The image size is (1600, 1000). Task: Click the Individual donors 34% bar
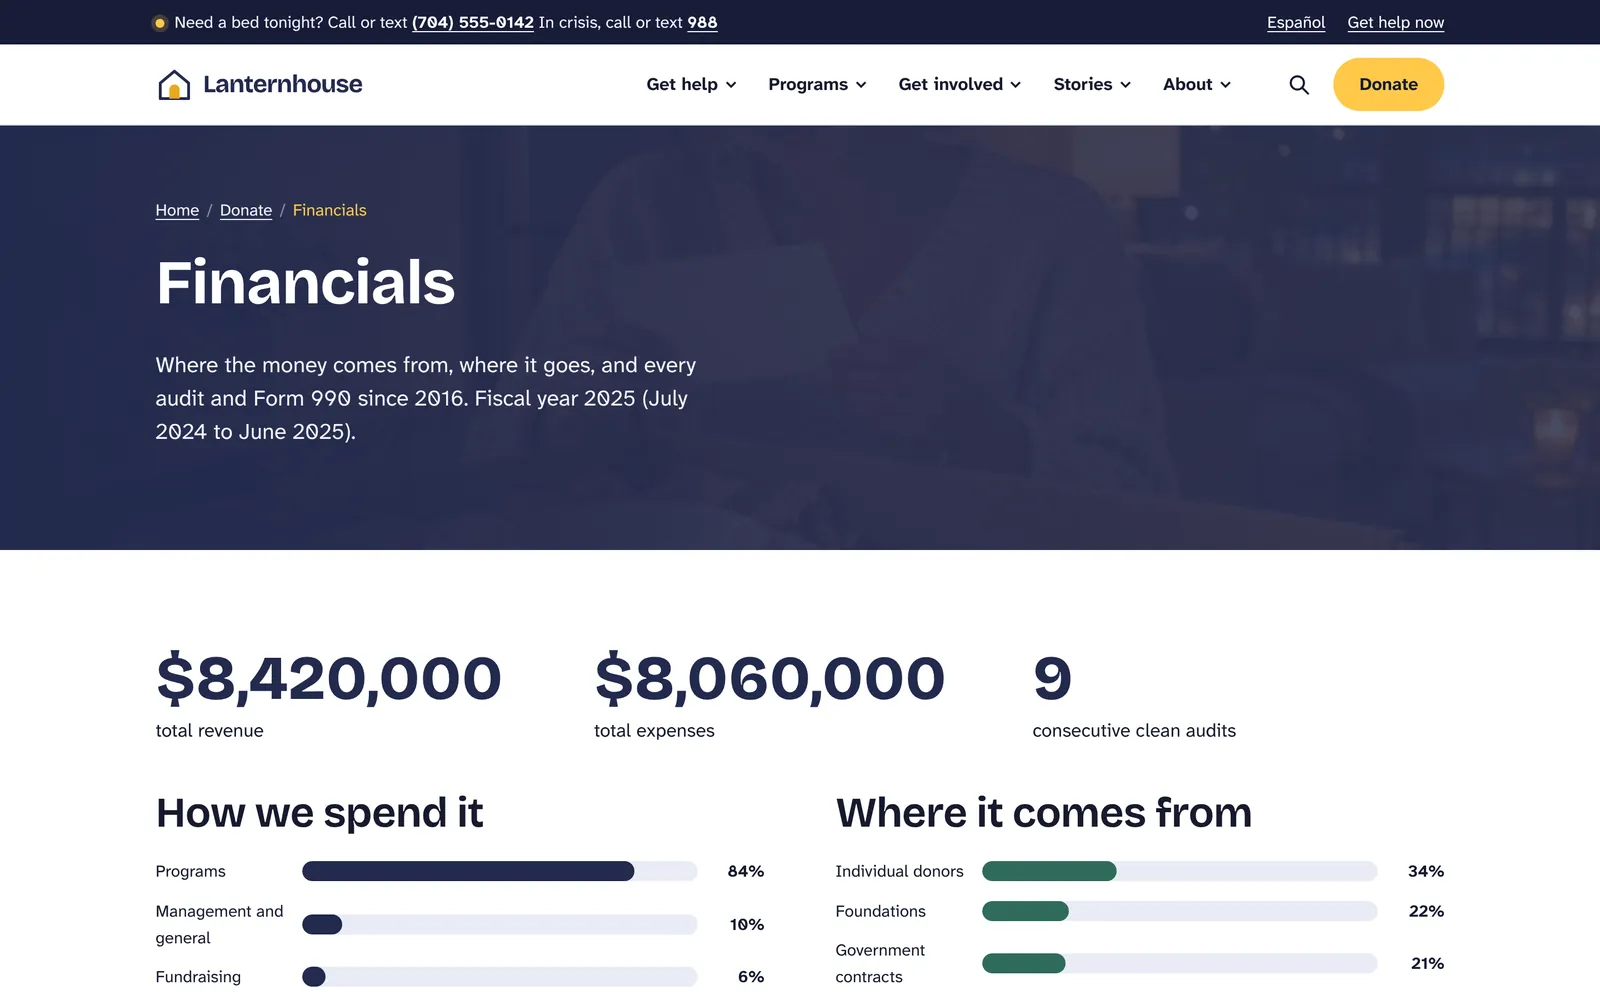(1179, 871)
